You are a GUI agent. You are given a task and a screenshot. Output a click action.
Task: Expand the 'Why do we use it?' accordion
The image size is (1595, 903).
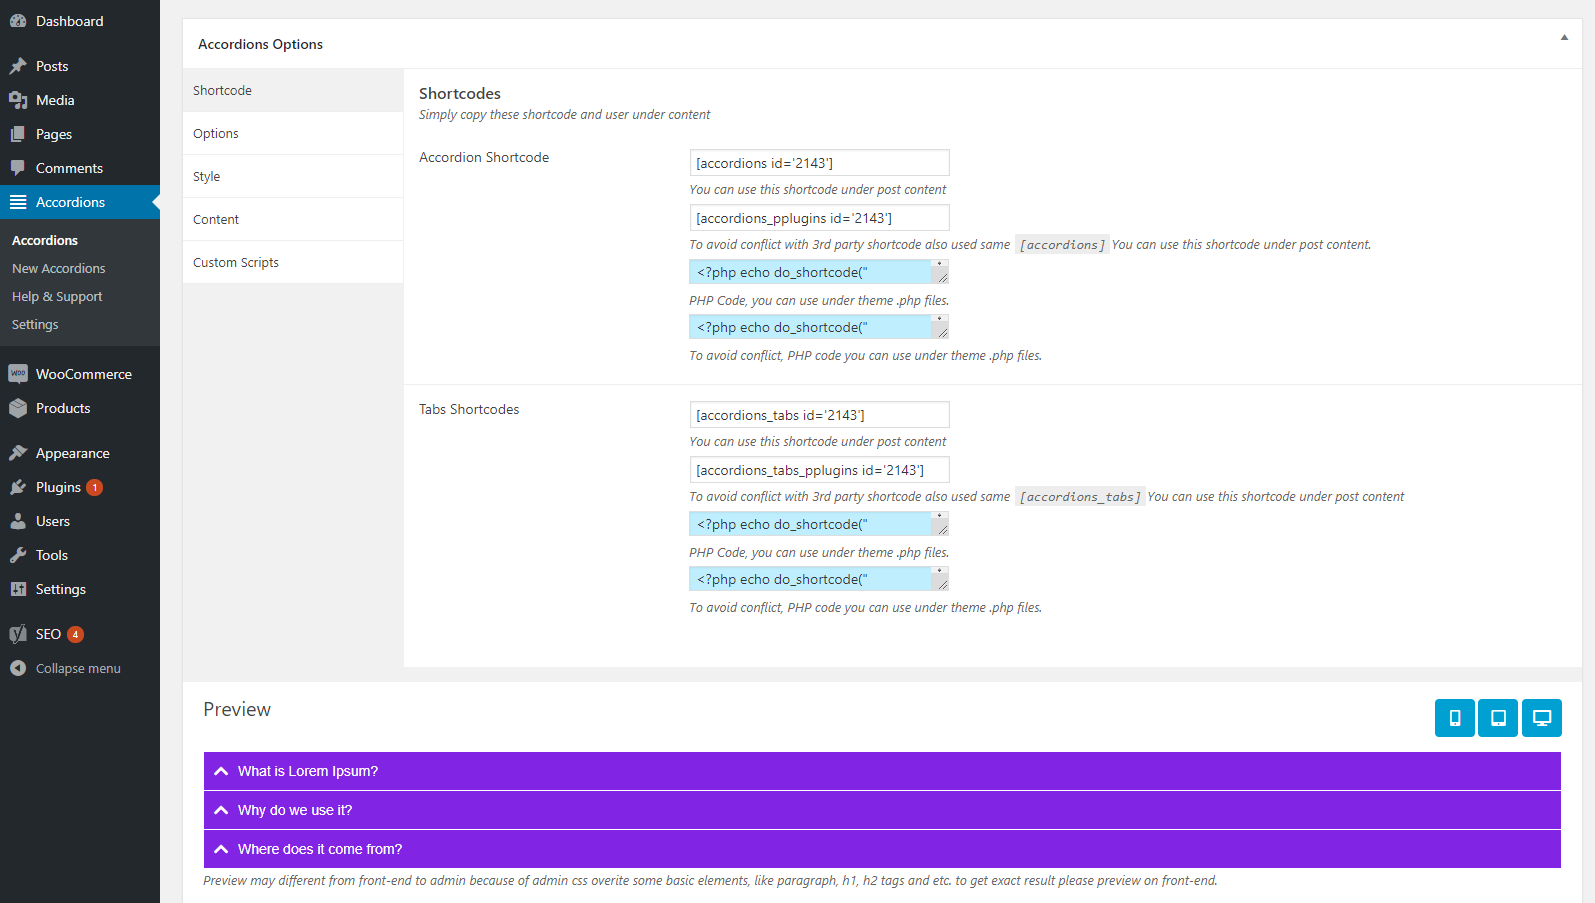point(295,810)
